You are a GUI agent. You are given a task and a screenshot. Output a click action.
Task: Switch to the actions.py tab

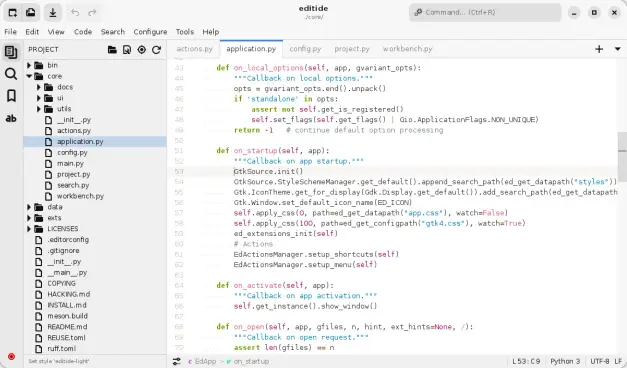point(194,49)
